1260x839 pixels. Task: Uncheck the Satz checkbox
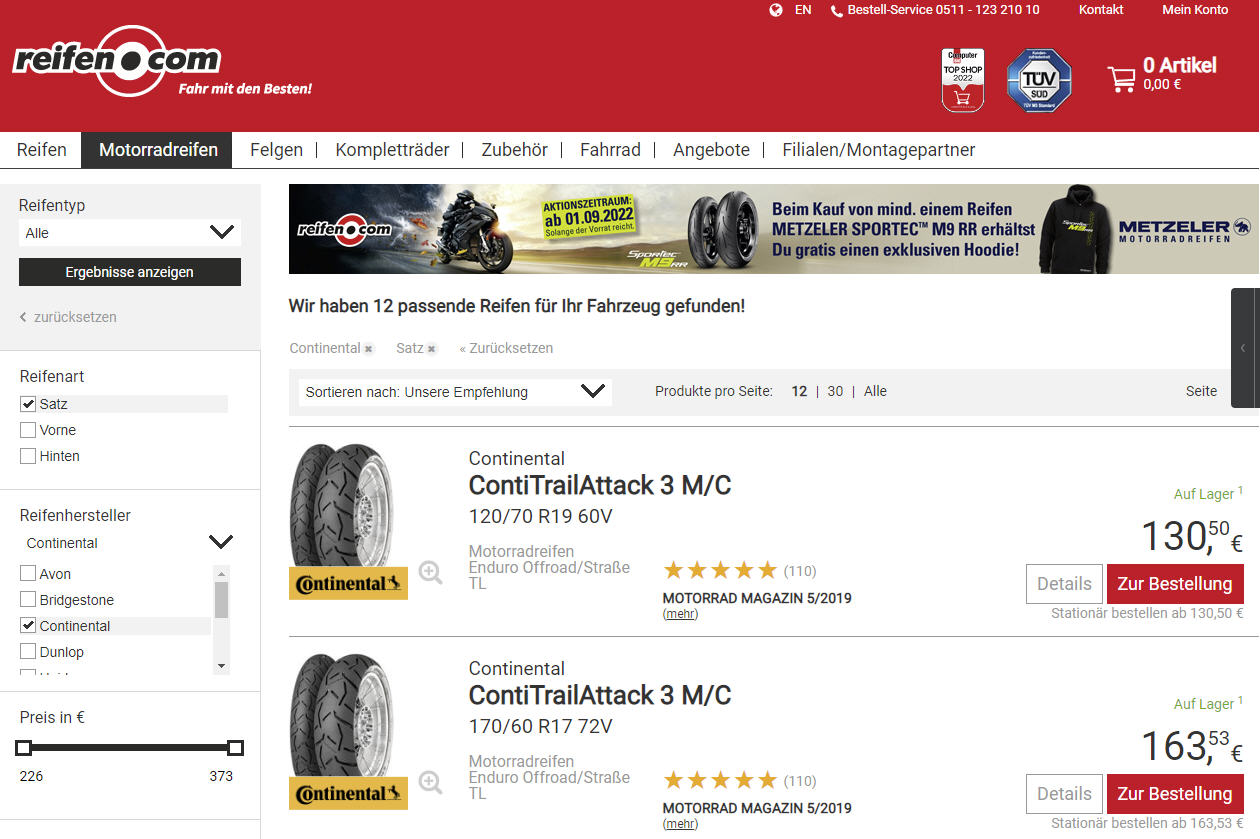click(28, 404)
